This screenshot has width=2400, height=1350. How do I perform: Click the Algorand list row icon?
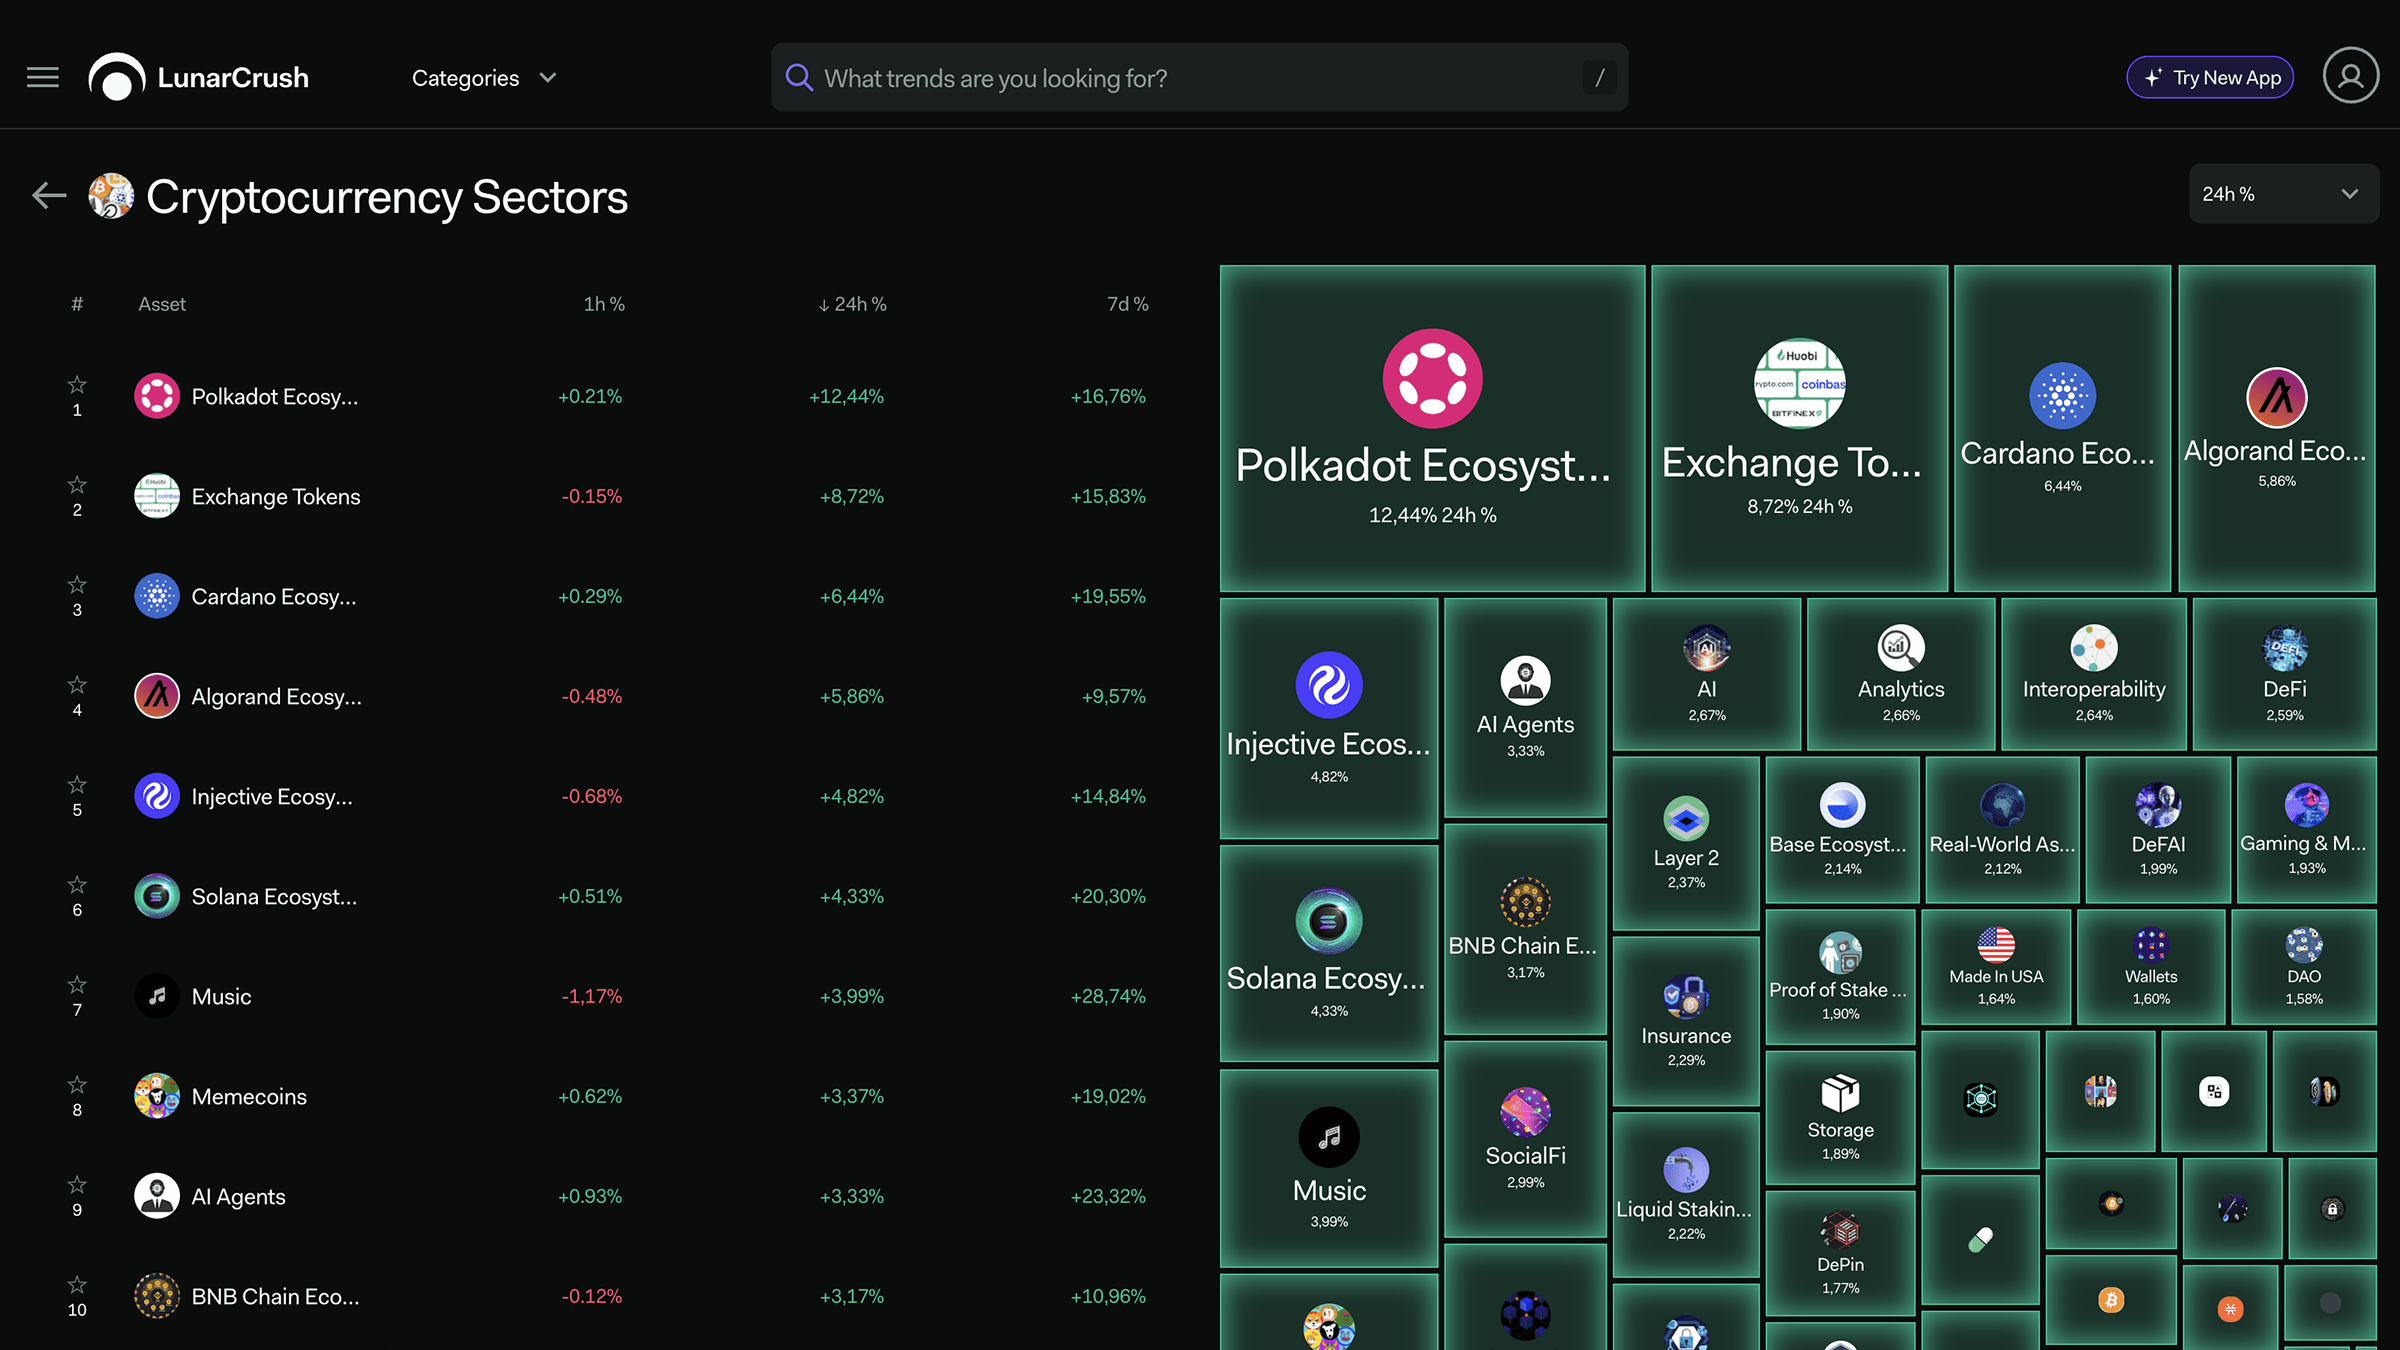tap(157, 696)
